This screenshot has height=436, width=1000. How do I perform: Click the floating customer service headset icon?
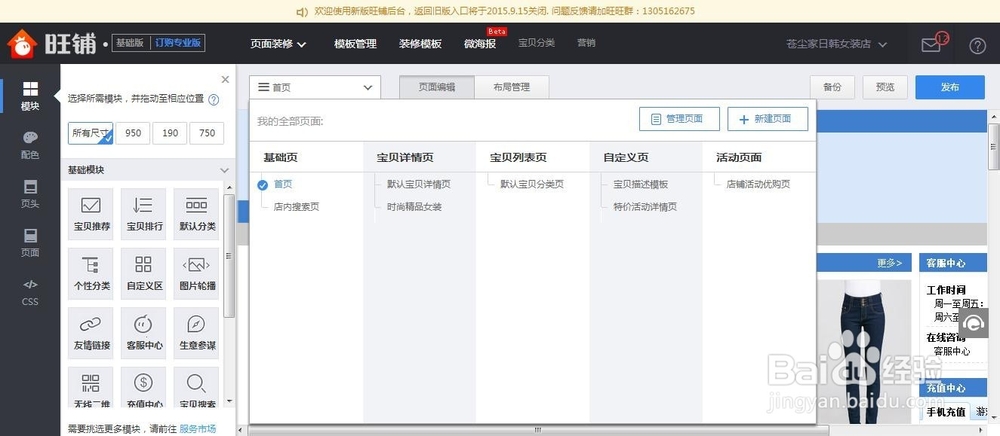[973, 323]
